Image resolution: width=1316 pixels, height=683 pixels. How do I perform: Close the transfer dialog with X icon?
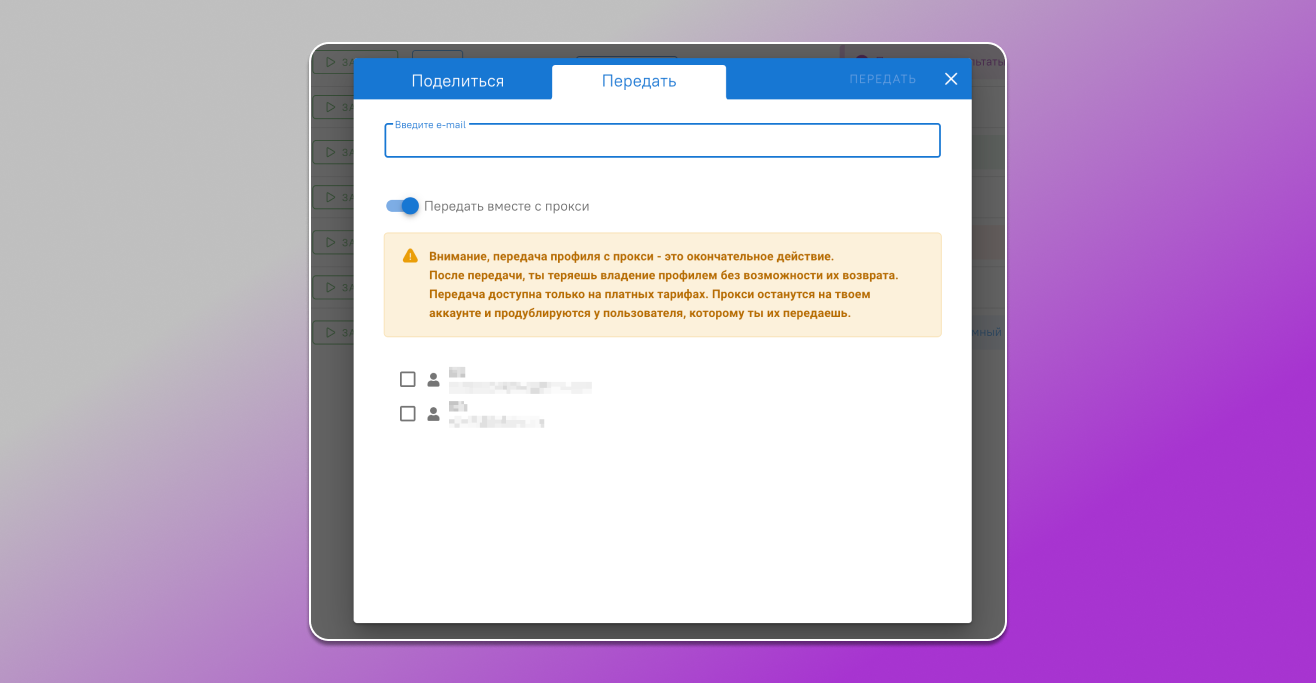[951, 79]
